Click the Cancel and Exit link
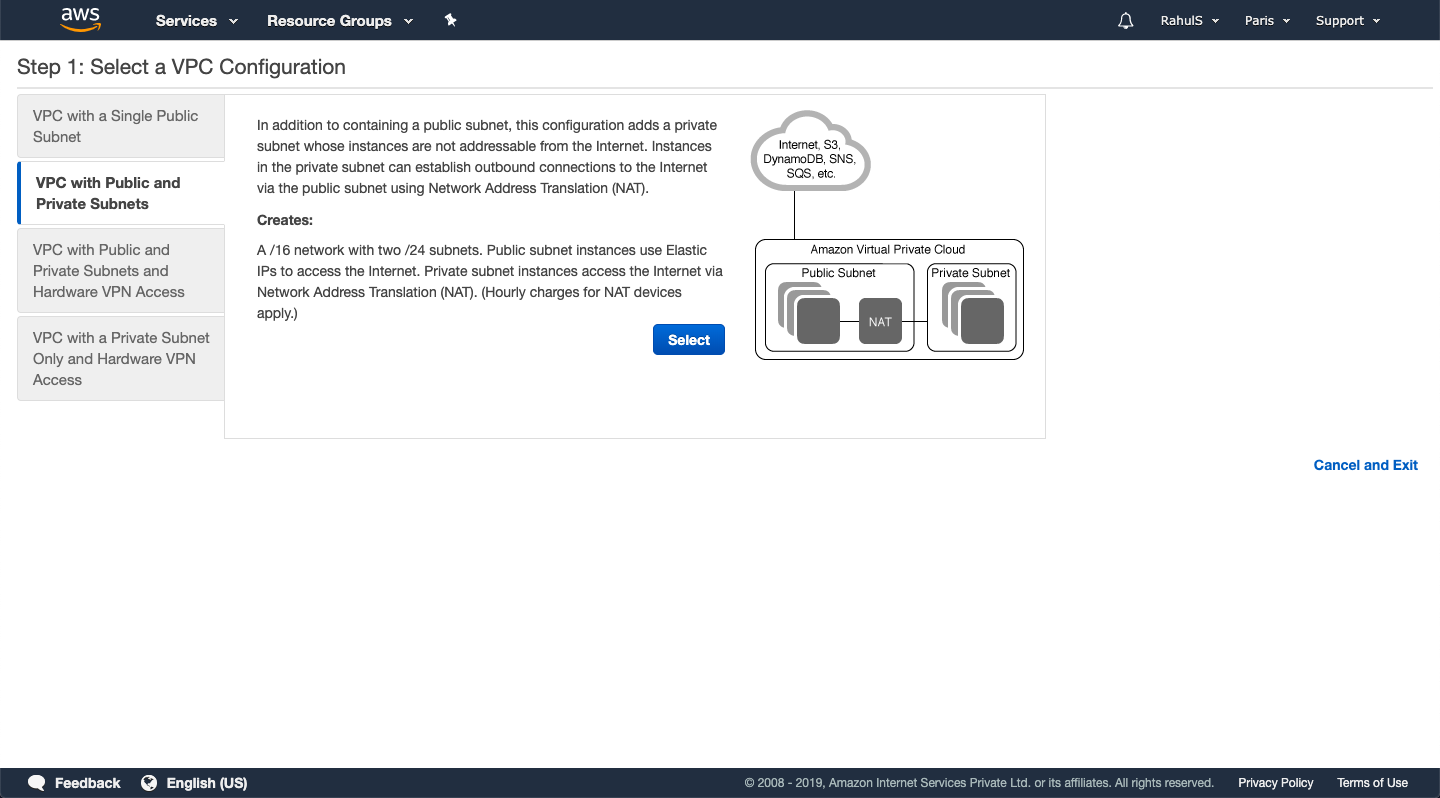Viewport: 1440px width, 798px height. pyautogui.click(x=1365, y=465)
